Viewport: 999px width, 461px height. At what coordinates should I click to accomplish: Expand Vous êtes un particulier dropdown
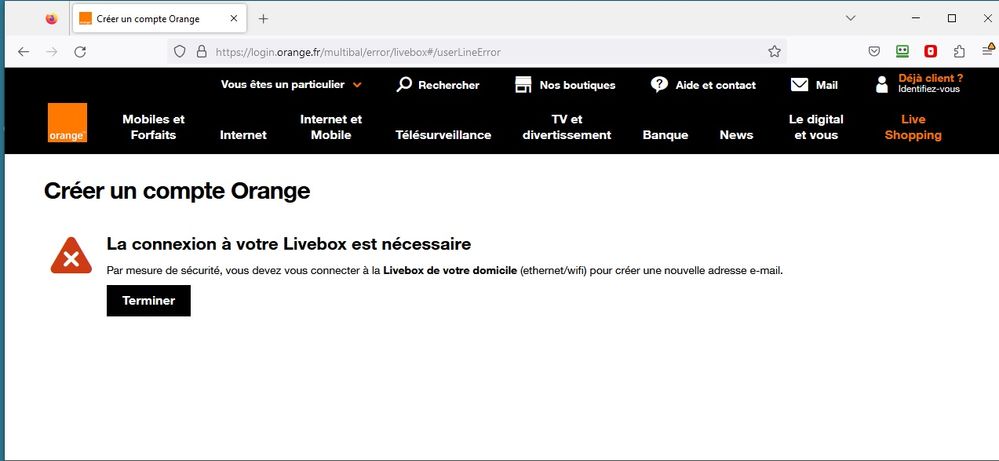click(292, 85)
